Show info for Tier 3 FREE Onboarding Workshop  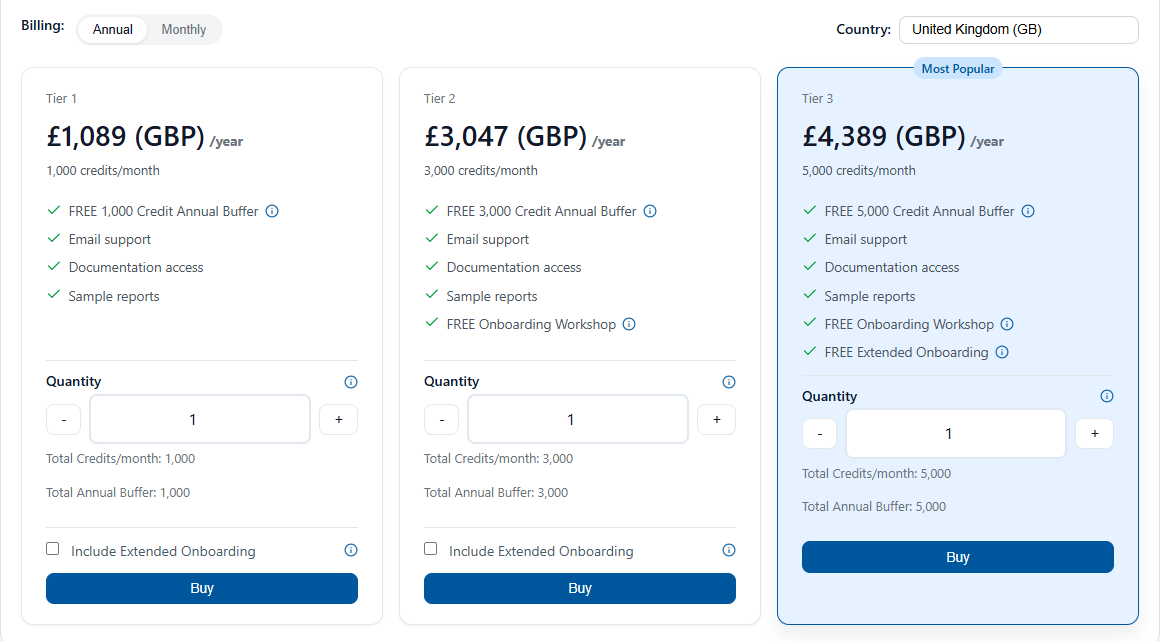coord(1007,324)
